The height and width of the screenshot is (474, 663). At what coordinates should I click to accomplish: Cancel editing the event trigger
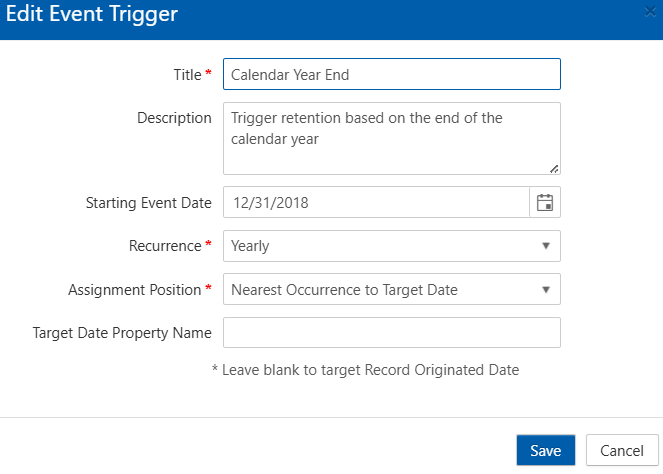point(621,451)
